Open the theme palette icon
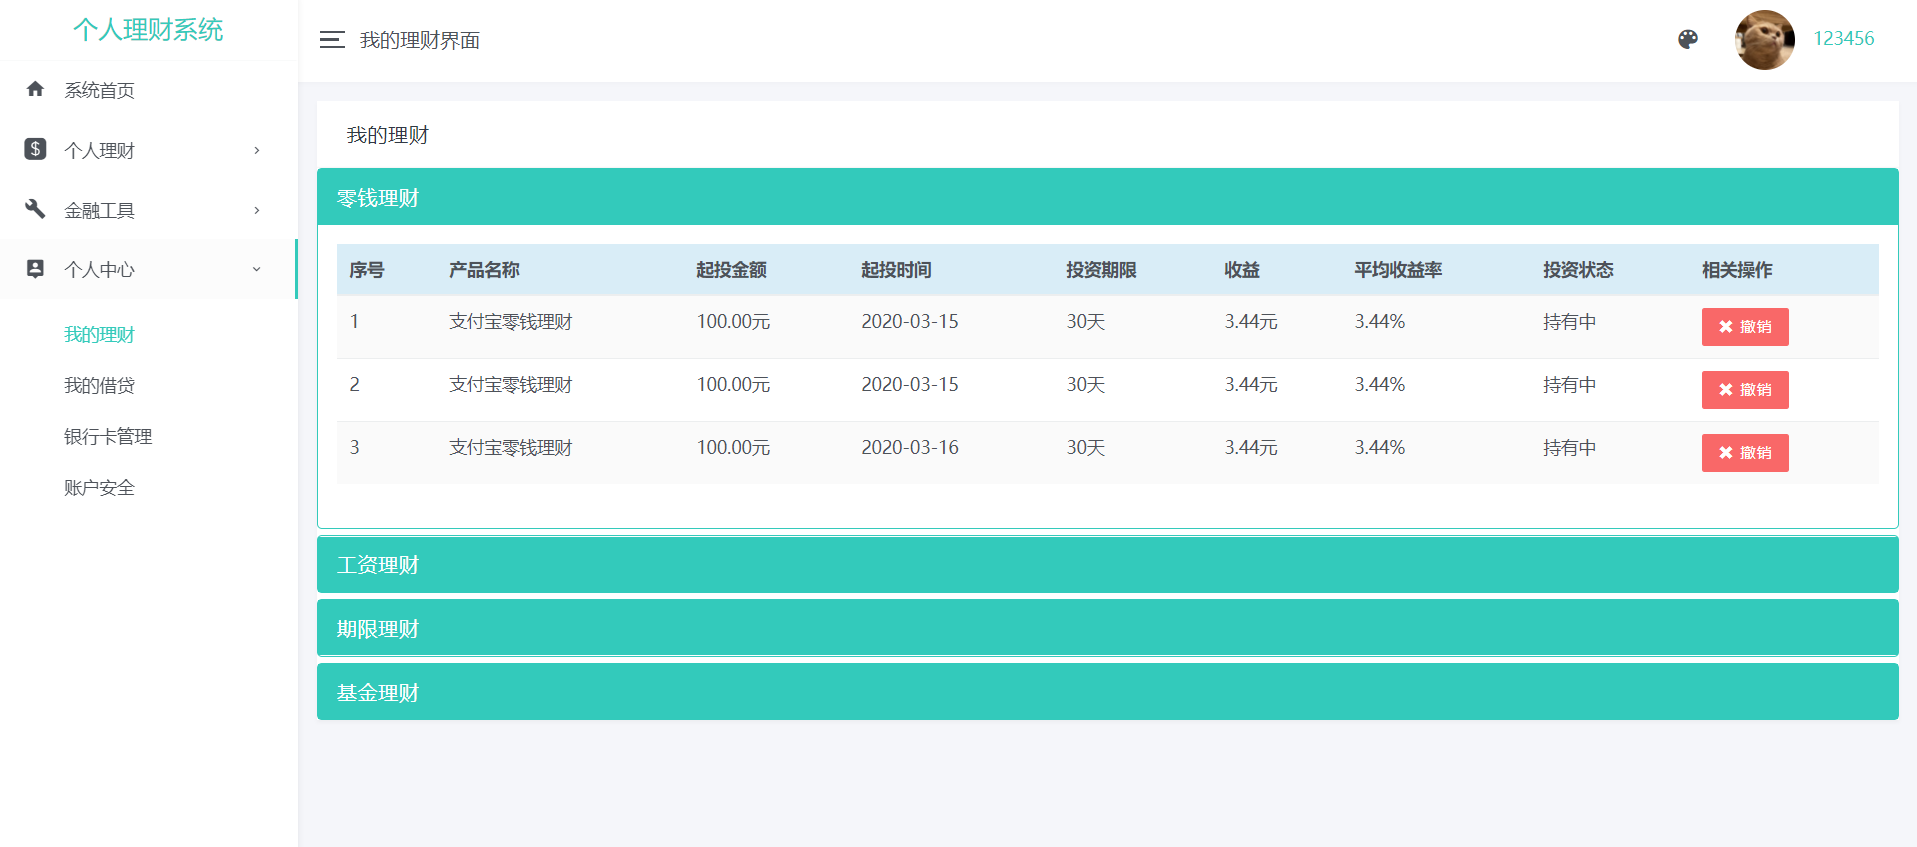Image resolution: width=1917 pixels, height=847 pixels. tap(1688, 39)
